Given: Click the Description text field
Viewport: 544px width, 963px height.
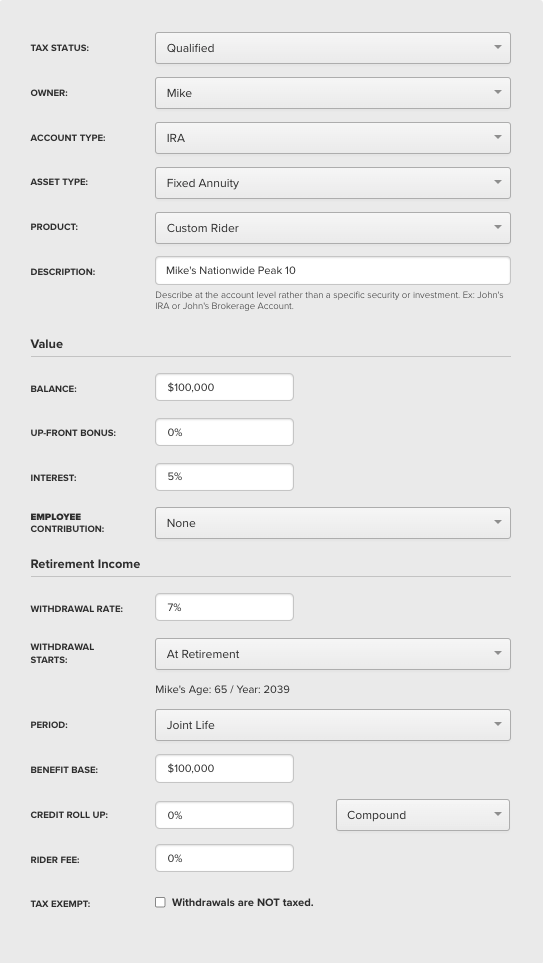Looking at the screenshot, I should [333, 270].
